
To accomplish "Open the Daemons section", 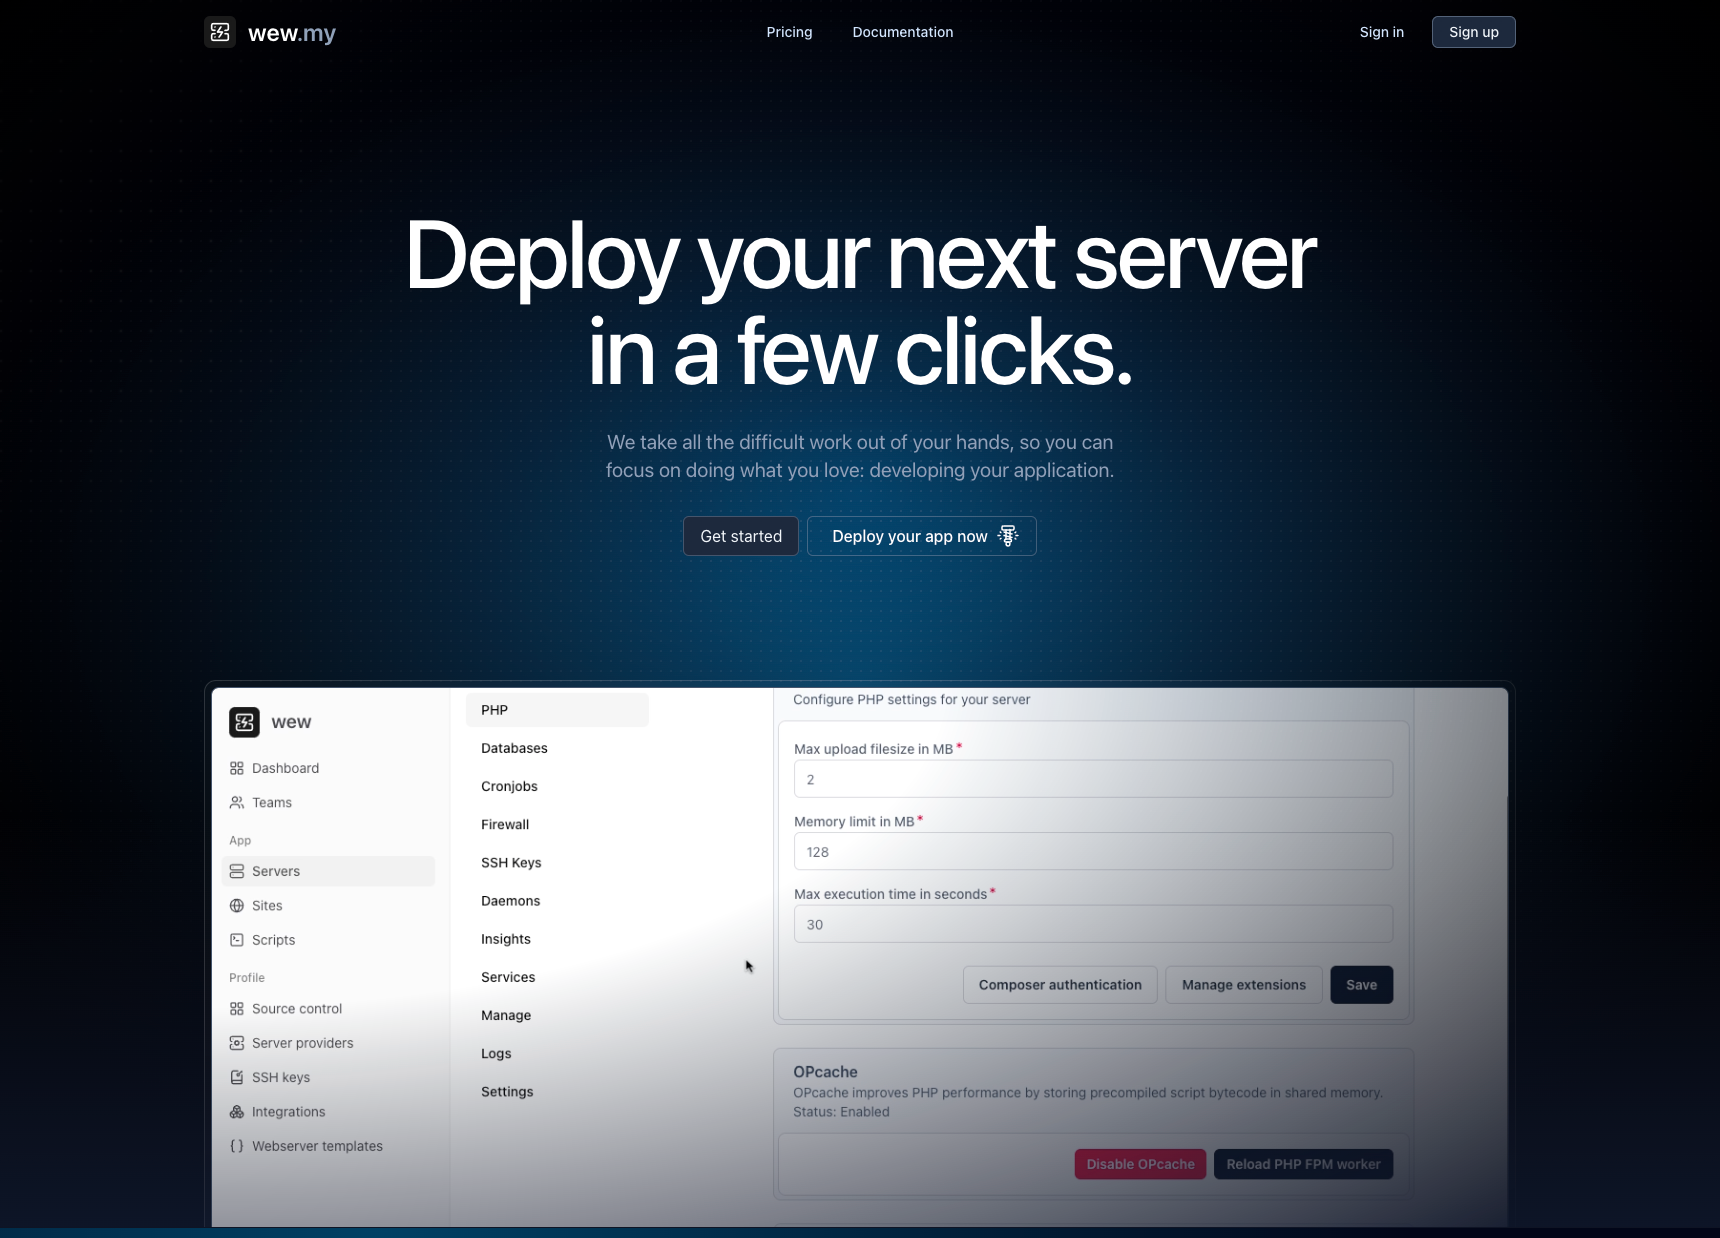I will pyautogui.click(x=510, y=901).
